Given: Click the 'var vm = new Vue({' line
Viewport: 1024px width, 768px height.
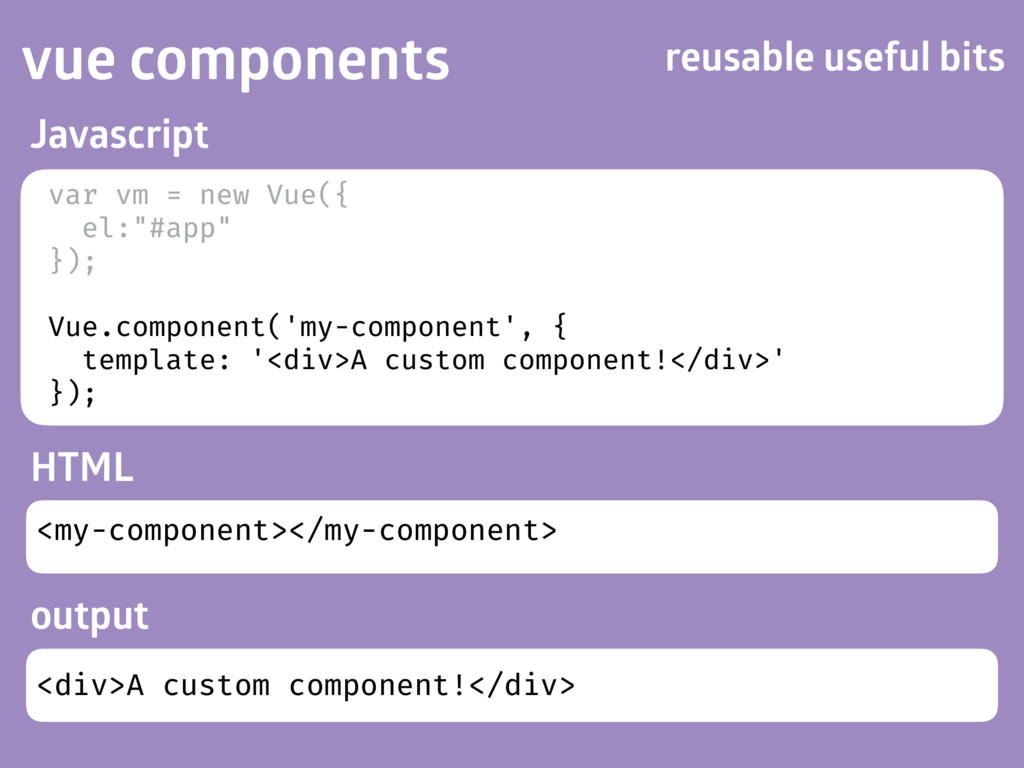Looking at the screenshot, I should pyautogui.click(x=199, y=195).
